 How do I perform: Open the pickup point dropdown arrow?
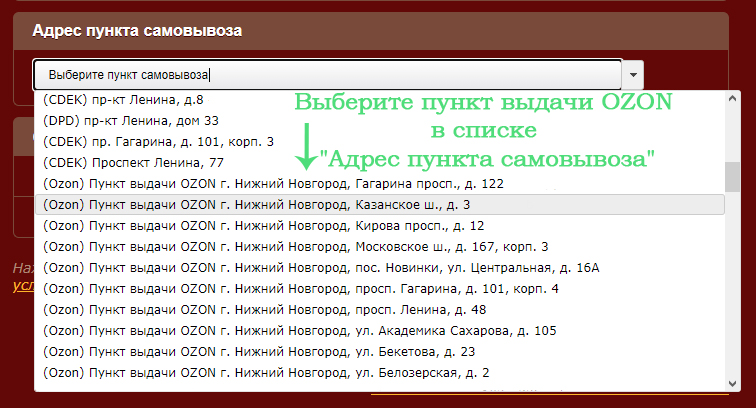633,75
